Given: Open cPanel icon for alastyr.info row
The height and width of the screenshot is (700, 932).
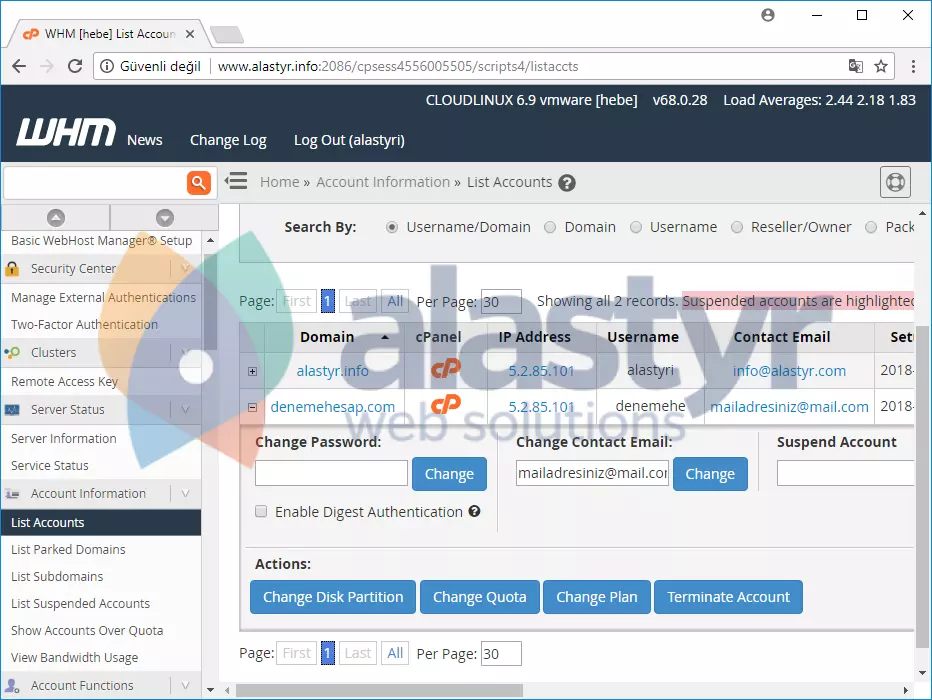Looking at the screenshot, I should (446, 369).
